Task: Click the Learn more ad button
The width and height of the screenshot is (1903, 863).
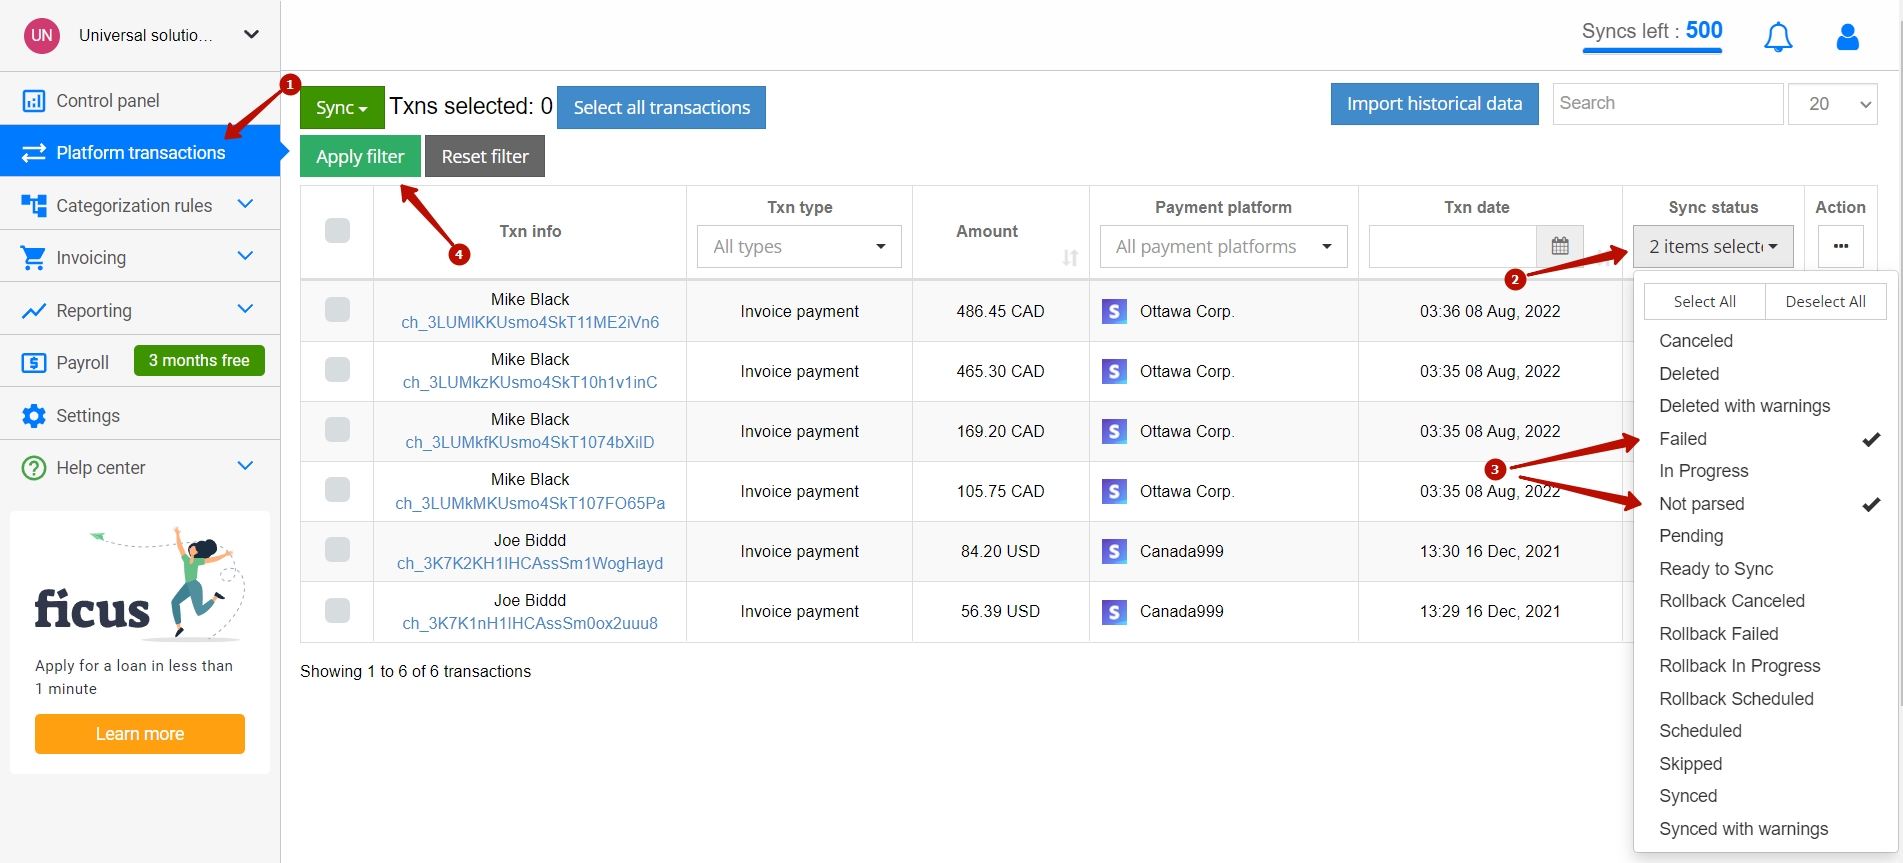Action: pos(140,734)
